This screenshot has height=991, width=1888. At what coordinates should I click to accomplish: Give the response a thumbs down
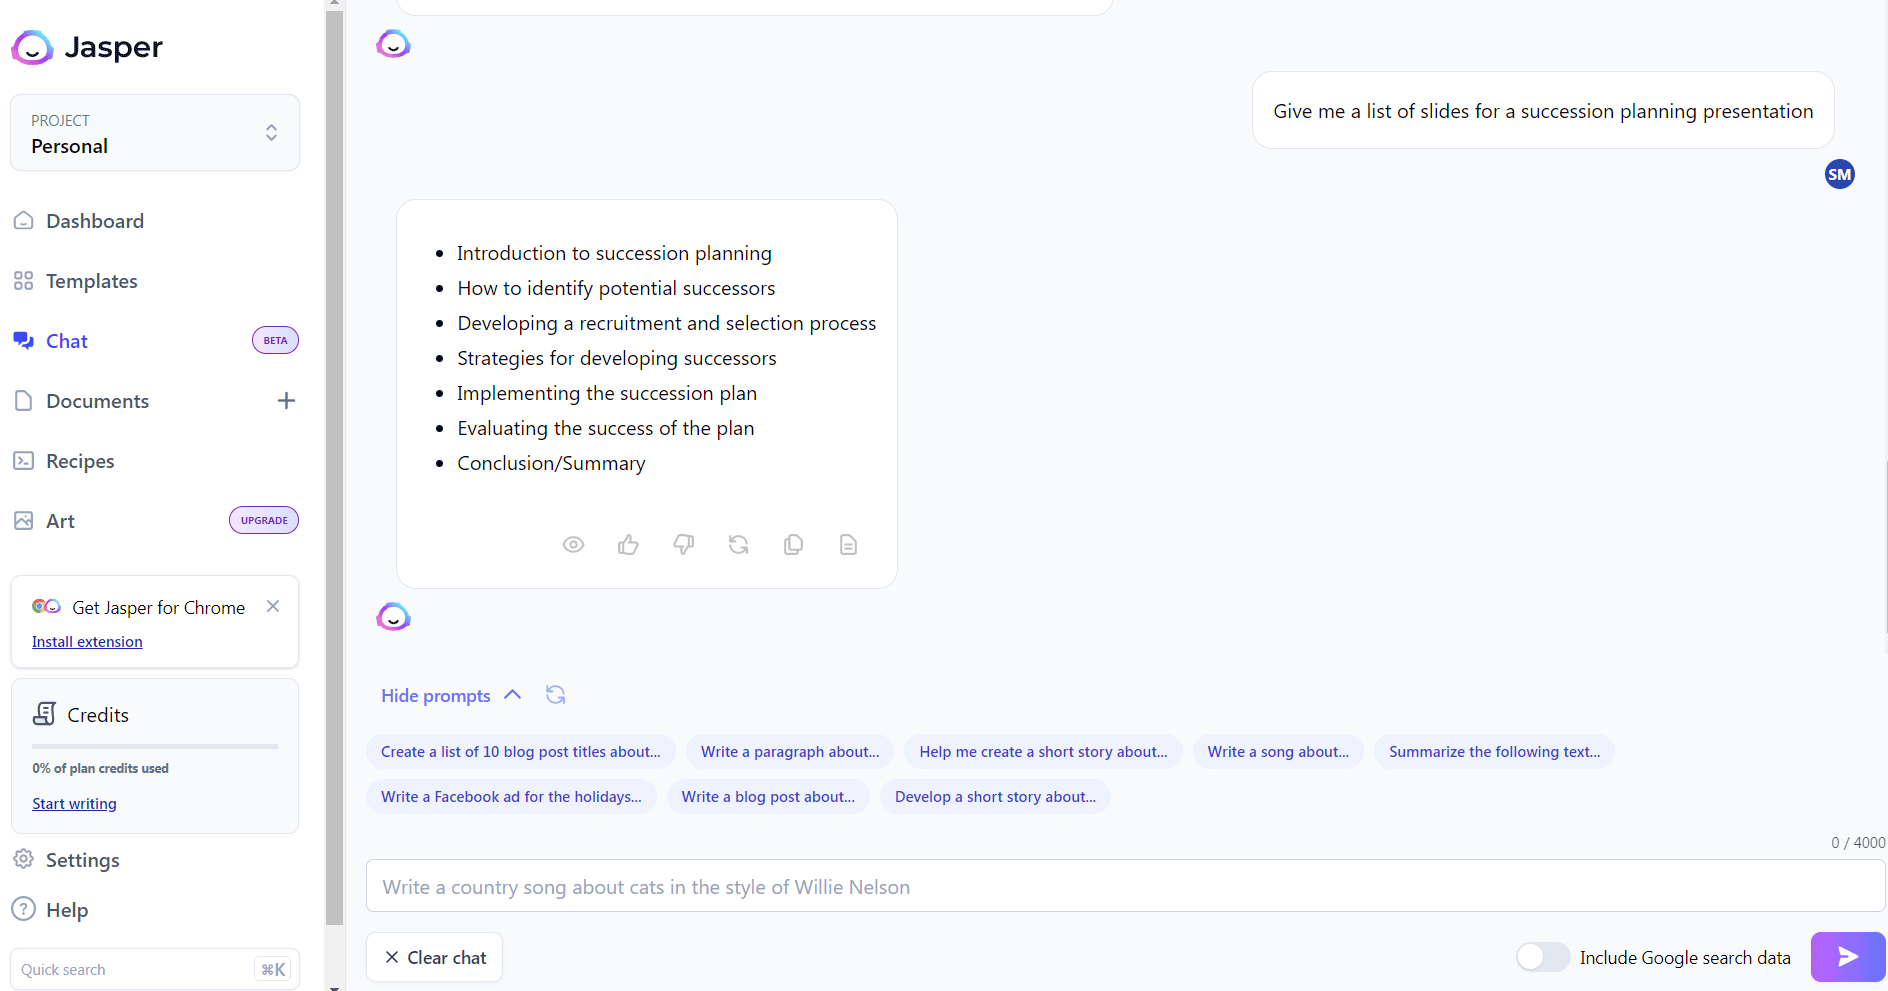pyautogui.click(x=683, y=545)
